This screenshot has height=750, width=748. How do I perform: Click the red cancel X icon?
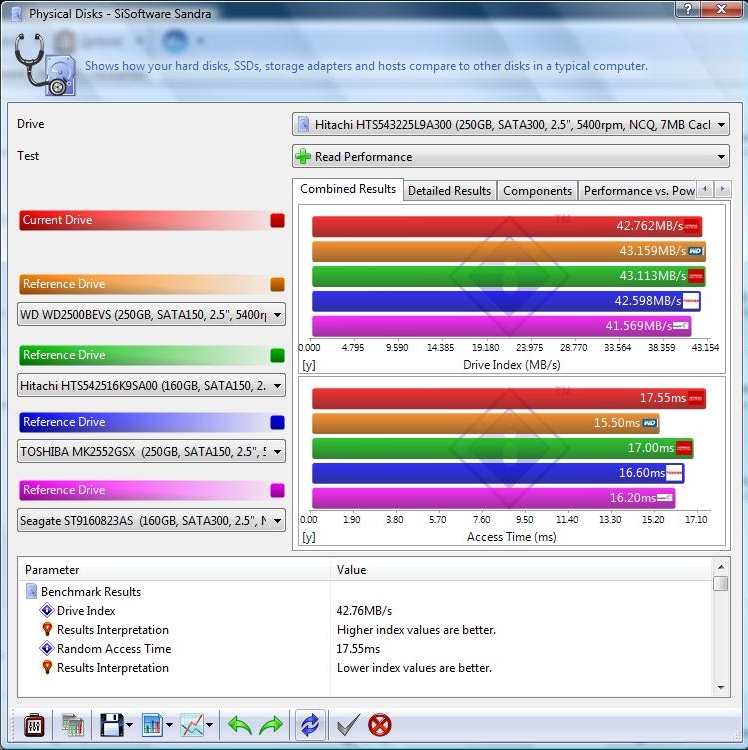click(380, 725)
